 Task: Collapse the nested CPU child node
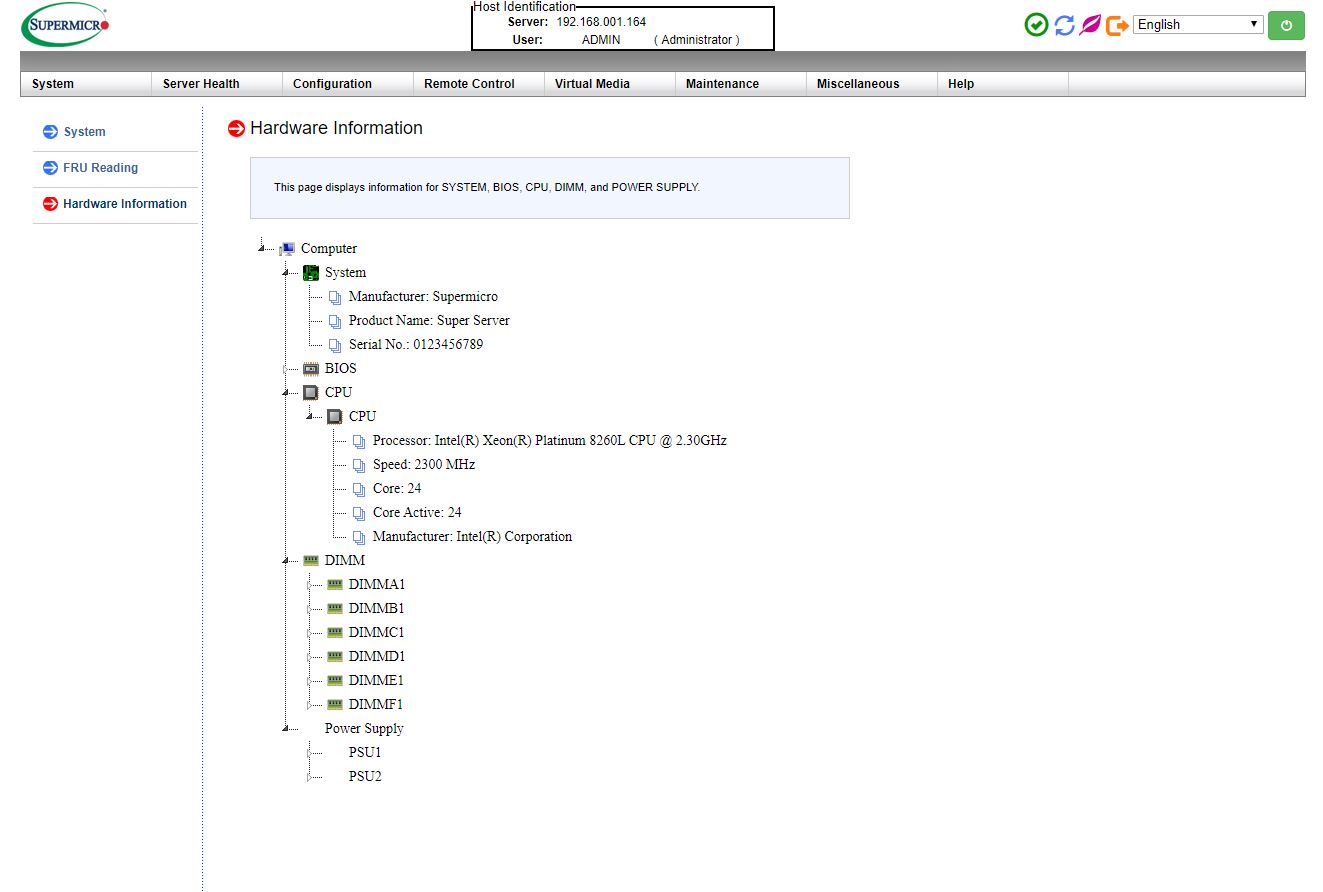[309, 415]
